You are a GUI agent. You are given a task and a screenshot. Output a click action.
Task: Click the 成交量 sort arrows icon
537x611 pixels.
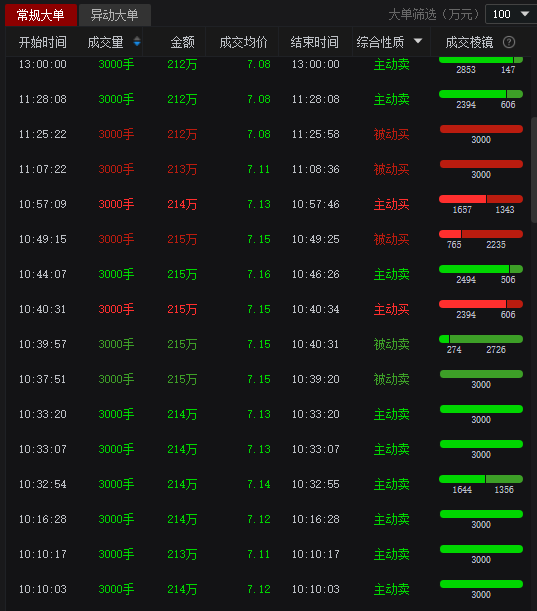pyautogui.click(x=137, y=41)
